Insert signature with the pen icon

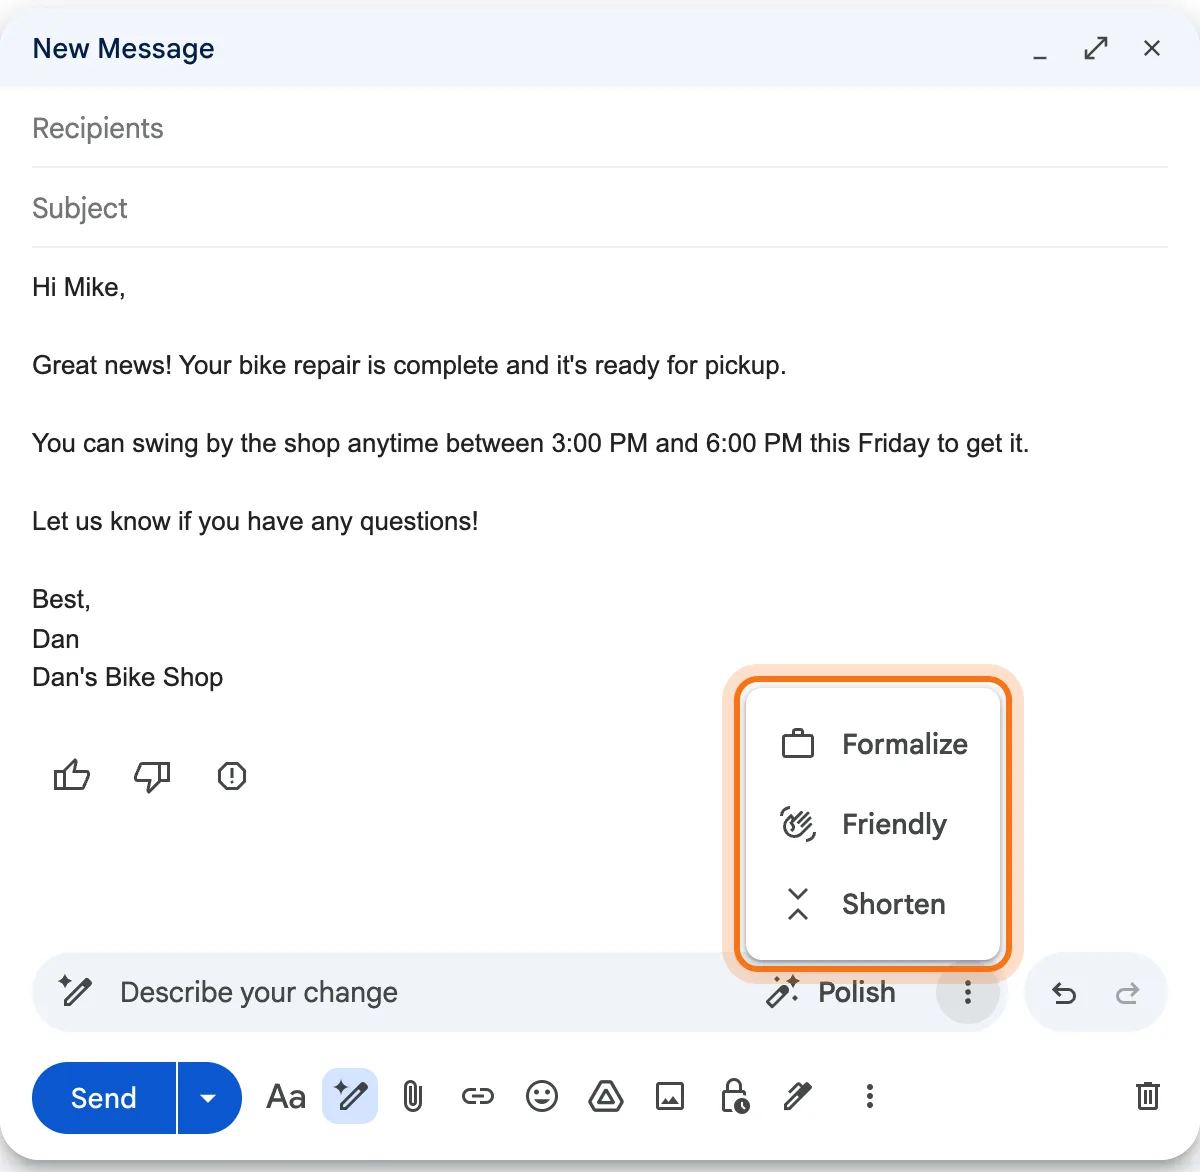point(798,1097)
